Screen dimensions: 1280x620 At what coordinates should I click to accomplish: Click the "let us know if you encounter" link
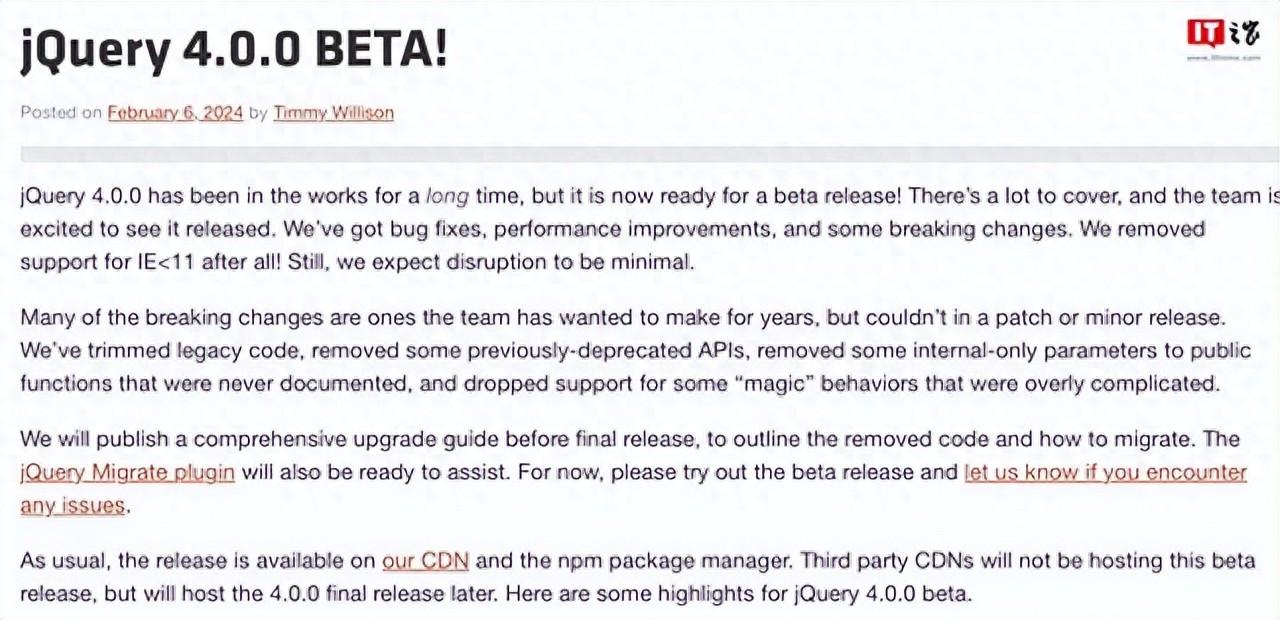point(1105,472)
